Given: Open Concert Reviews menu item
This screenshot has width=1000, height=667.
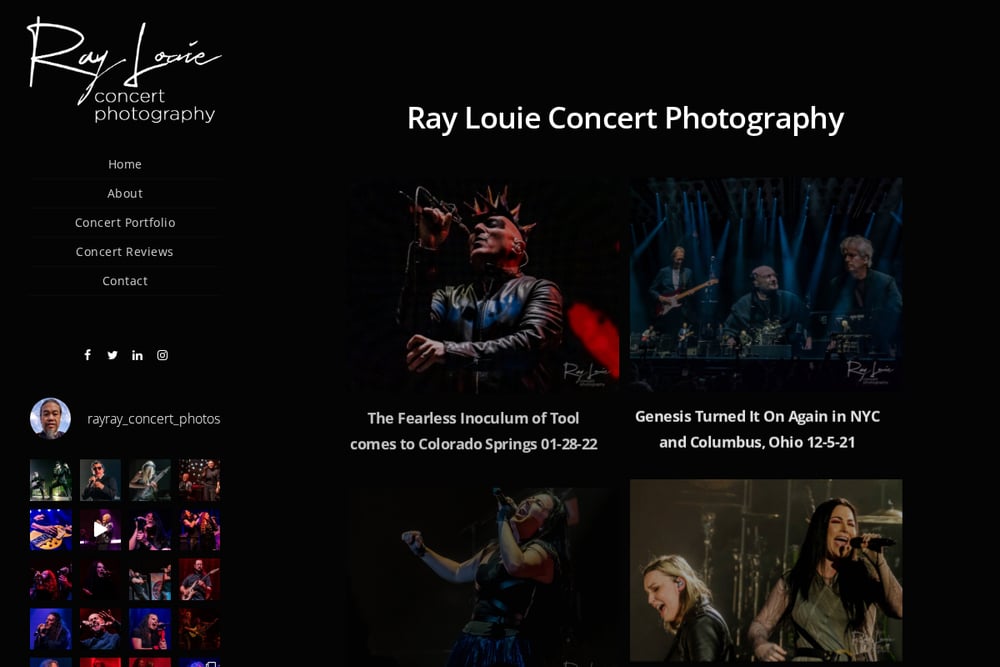Looking at the screenshot, I should (125, 252).
